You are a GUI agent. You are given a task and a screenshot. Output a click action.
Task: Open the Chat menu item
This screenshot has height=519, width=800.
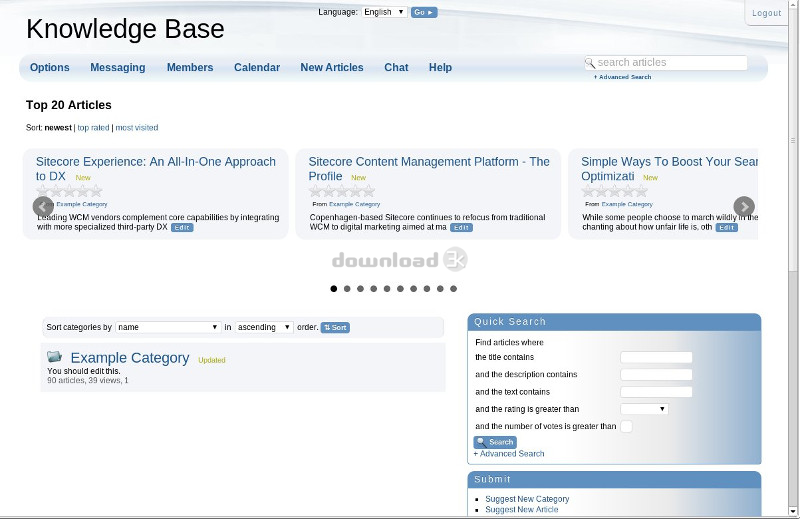point(396,67)
